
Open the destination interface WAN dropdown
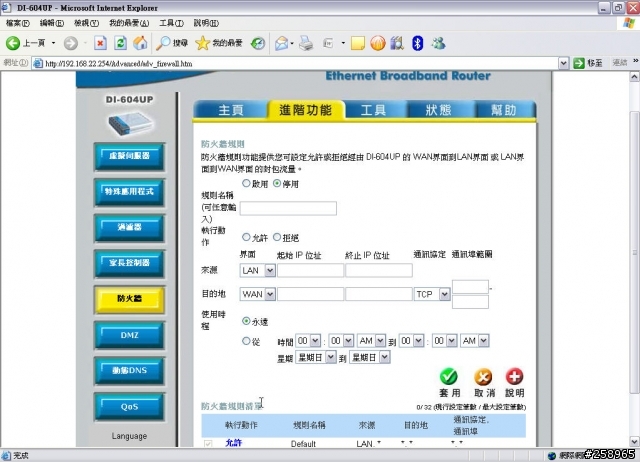click(x=258, y=294)
